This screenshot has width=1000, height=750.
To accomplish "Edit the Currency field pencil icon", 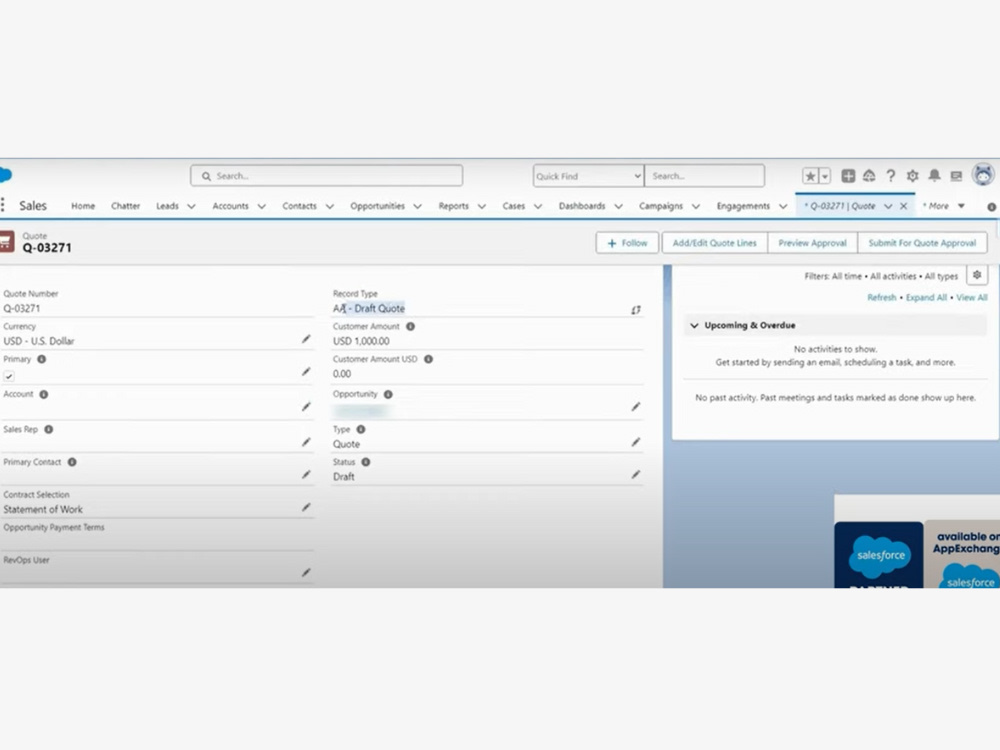I will pos(306,339).
